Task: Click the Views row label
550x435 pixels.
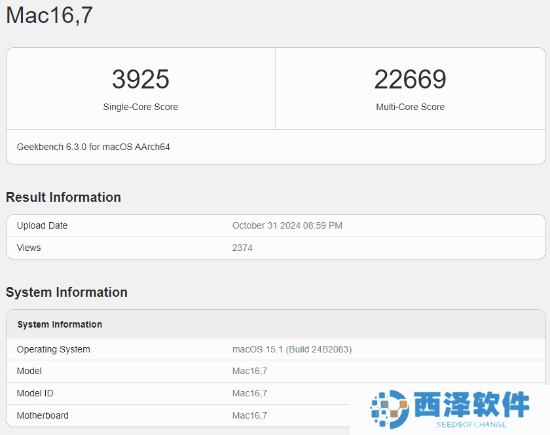Action: tap(29, 248)
